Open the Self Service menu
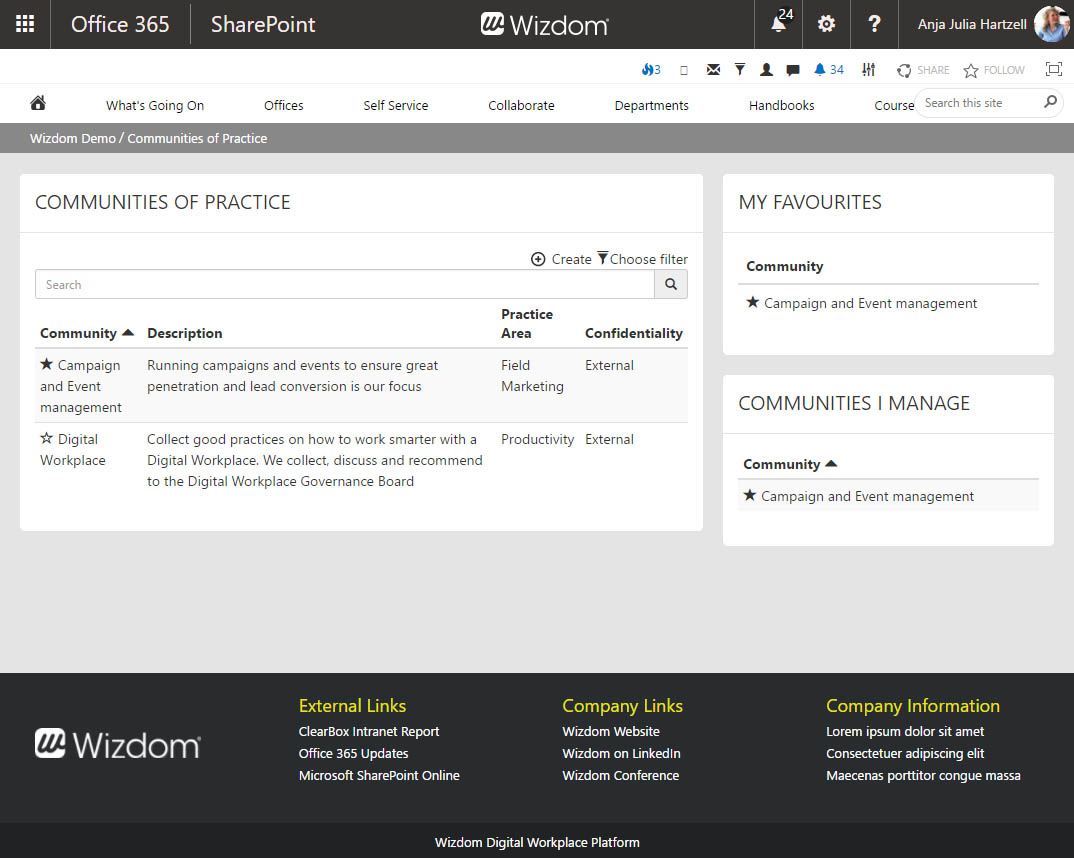 tap(395, 105)
